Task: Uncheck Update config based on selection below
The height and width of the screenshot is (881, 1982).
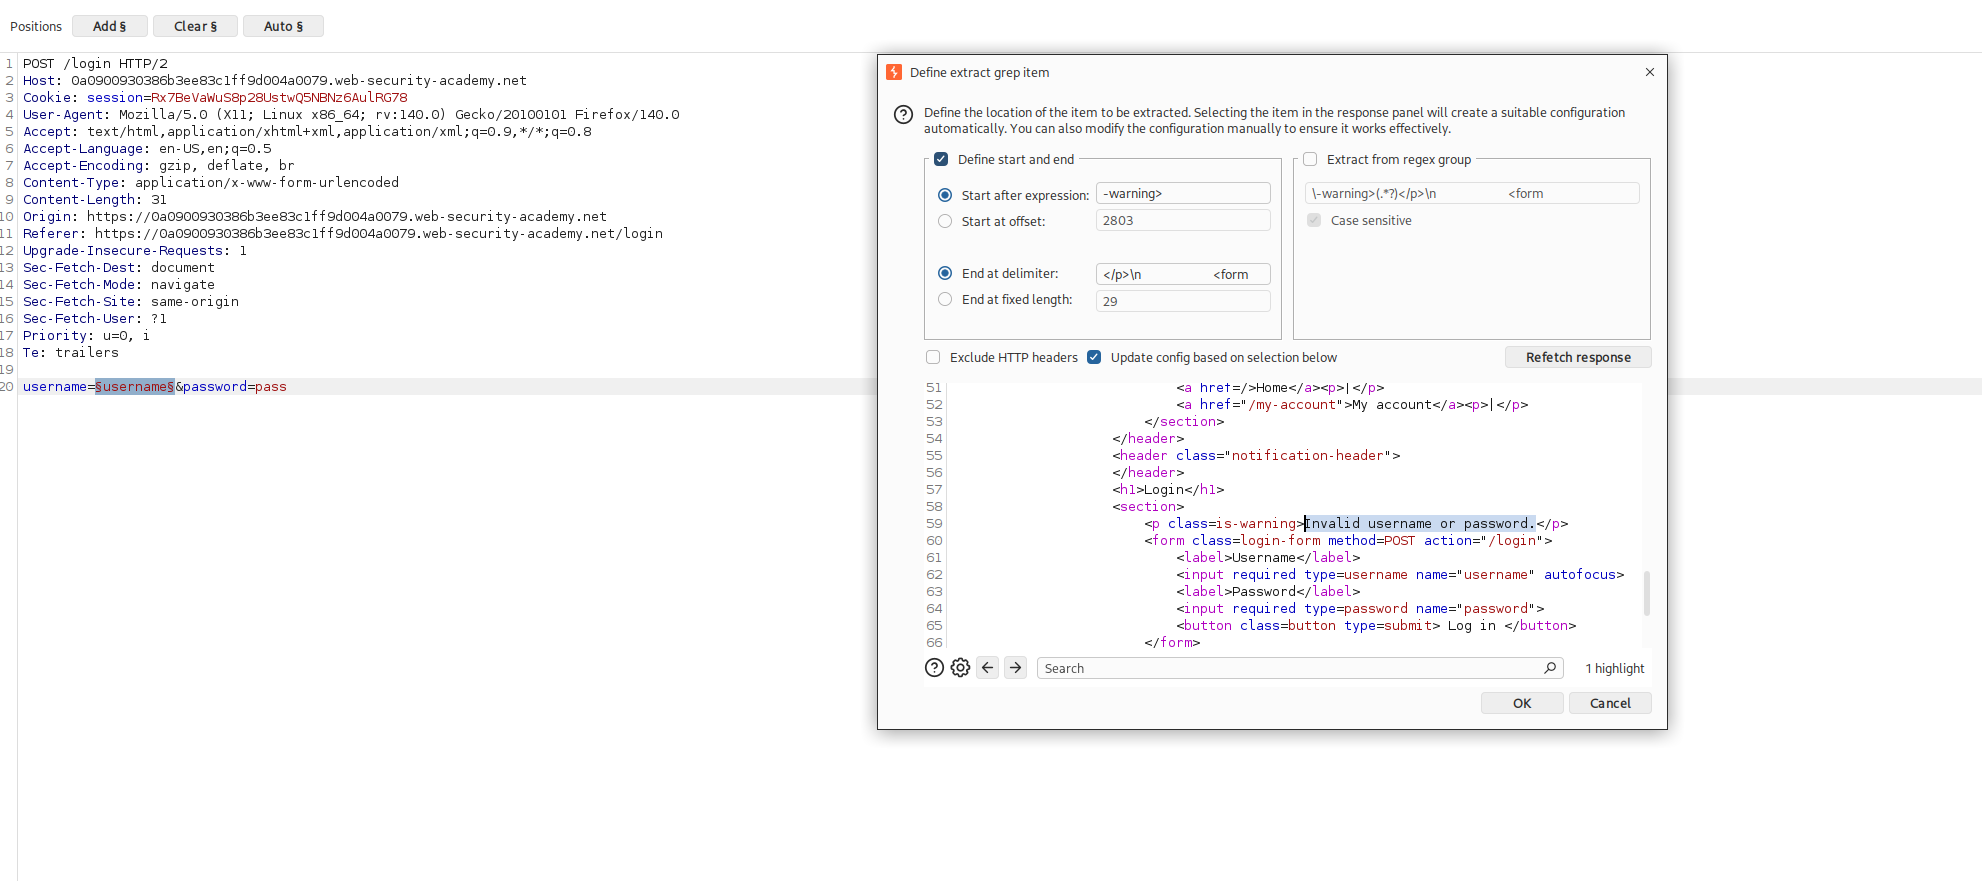Action: click(x=1094, y=357)
